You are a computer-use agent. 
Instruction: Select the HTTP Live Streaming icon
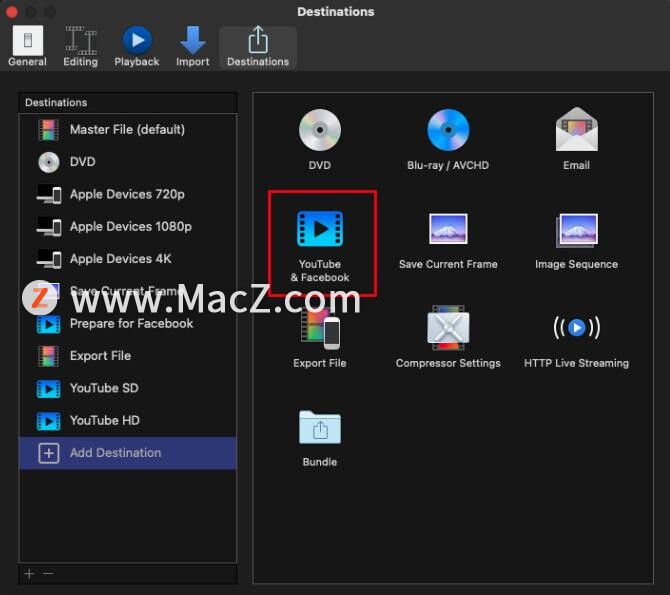(x=576, y=328)
